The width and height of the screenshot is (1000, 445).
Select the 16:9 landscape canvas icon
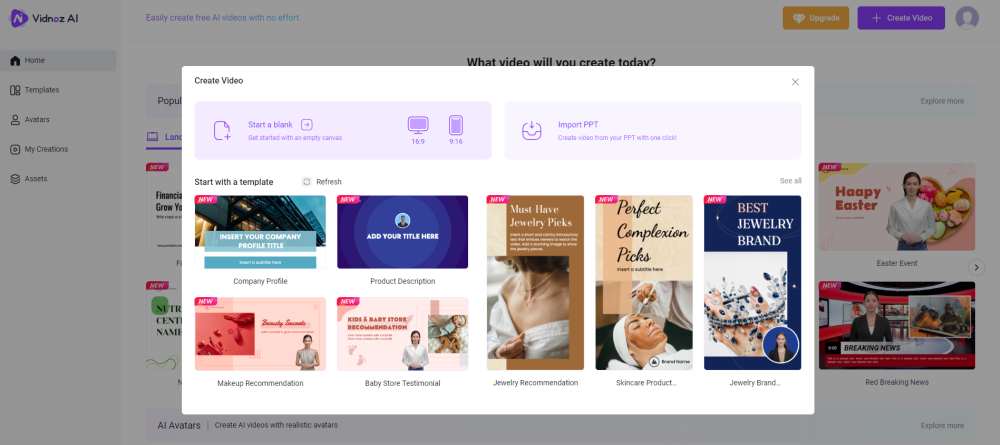418,125
